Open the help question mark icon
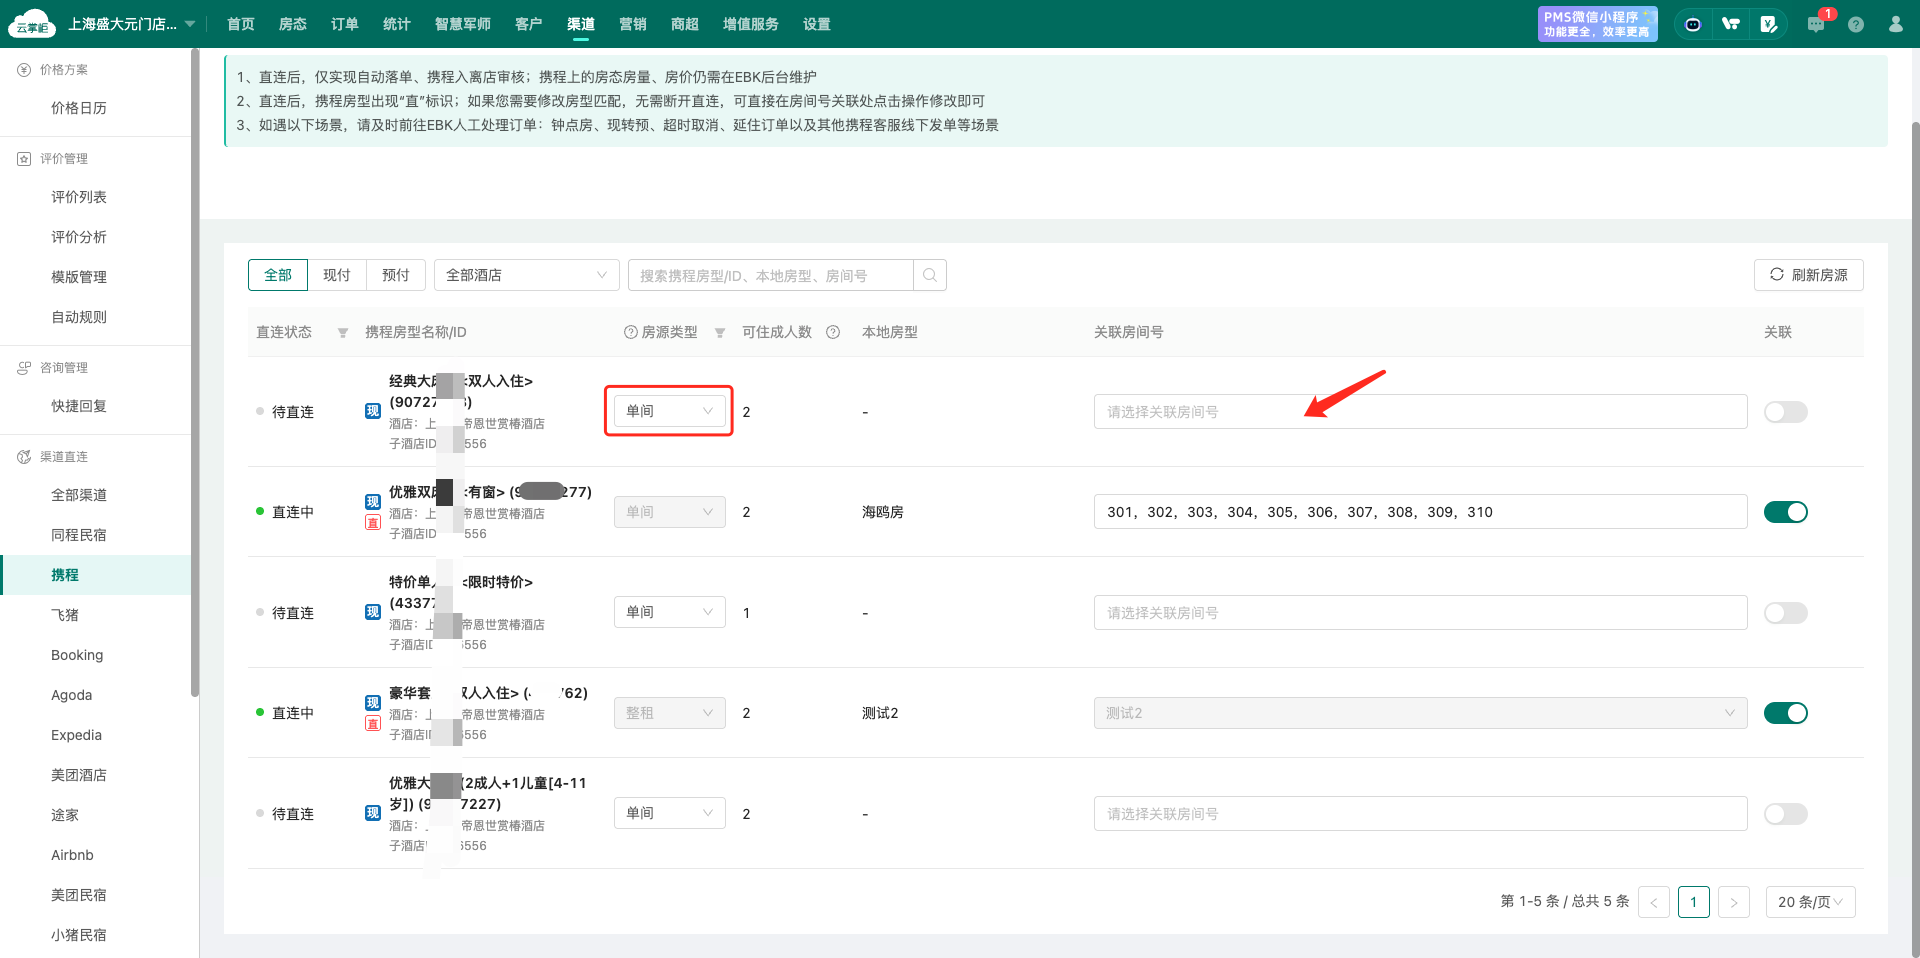The width and height of the screenshot is (1920, 958). pos(1856,24)
